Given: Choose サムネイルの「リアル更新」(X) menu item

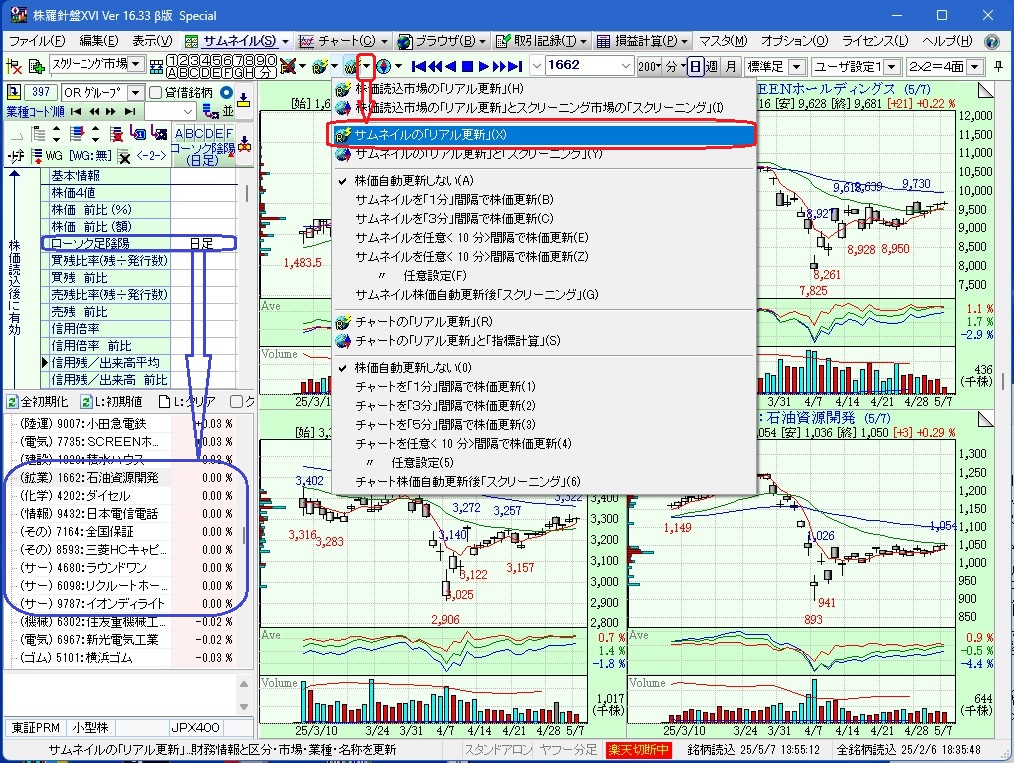Looking at the screenshot, I should coord(542,134).
